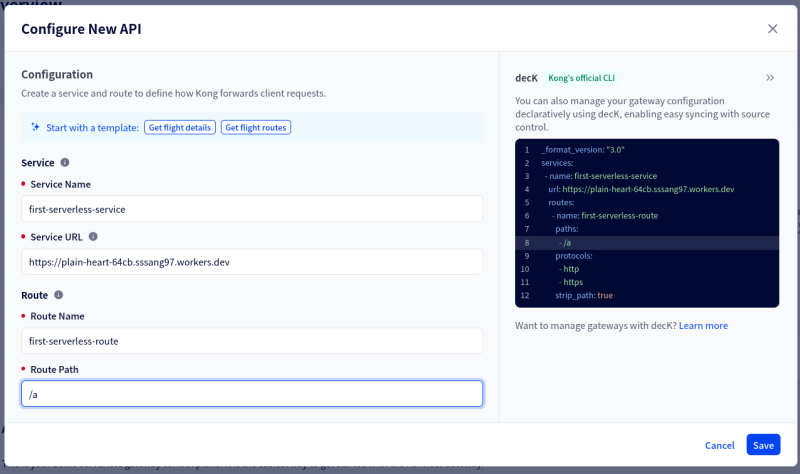
Task: Click the info icon beside Service heading
Action: pyautogui.click(x=65, y=162)
